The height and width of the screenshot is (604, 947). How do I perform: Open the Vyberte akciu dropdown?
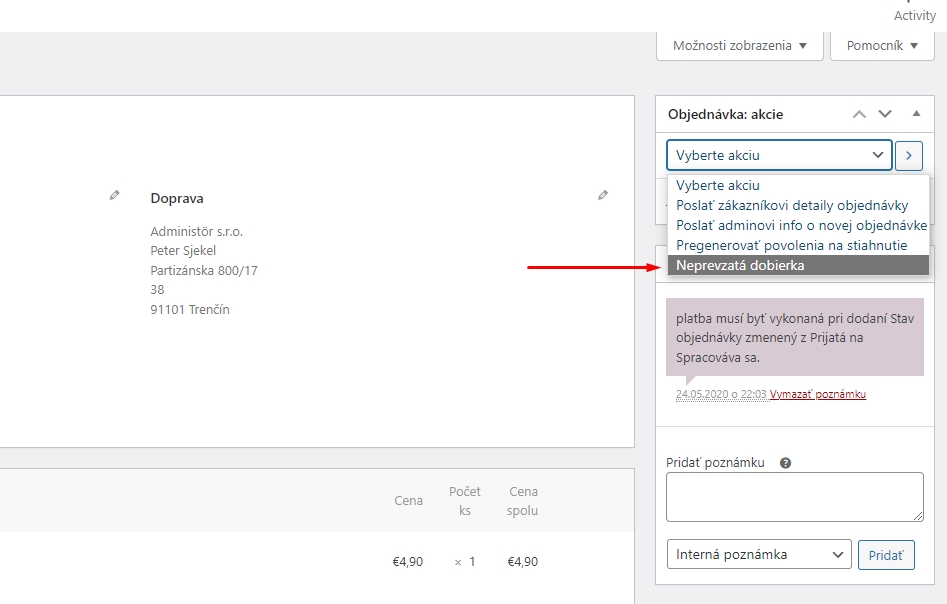tap(779, 155)
